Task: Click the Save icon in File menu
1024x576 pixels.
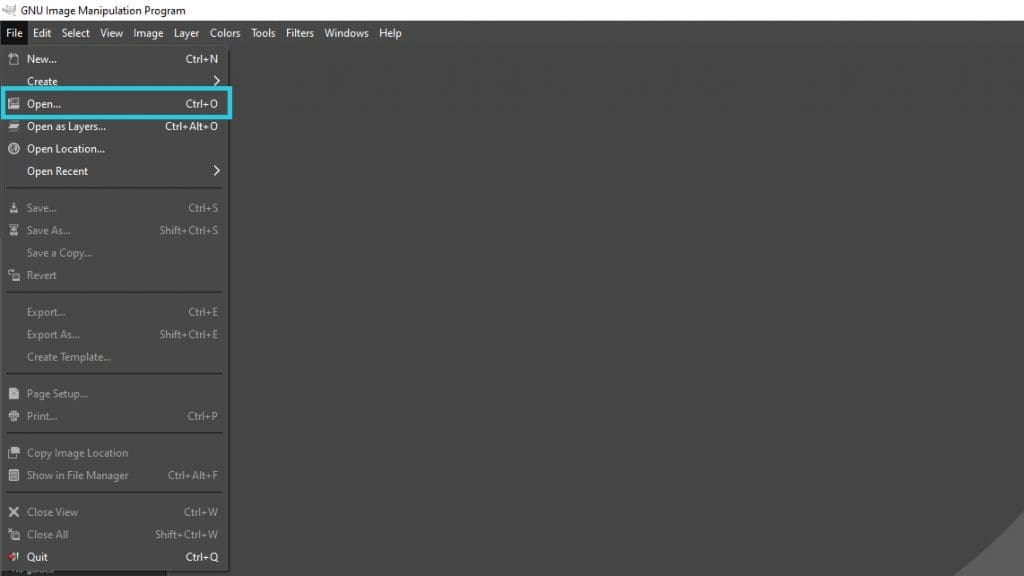Action: tap(14, 208)
